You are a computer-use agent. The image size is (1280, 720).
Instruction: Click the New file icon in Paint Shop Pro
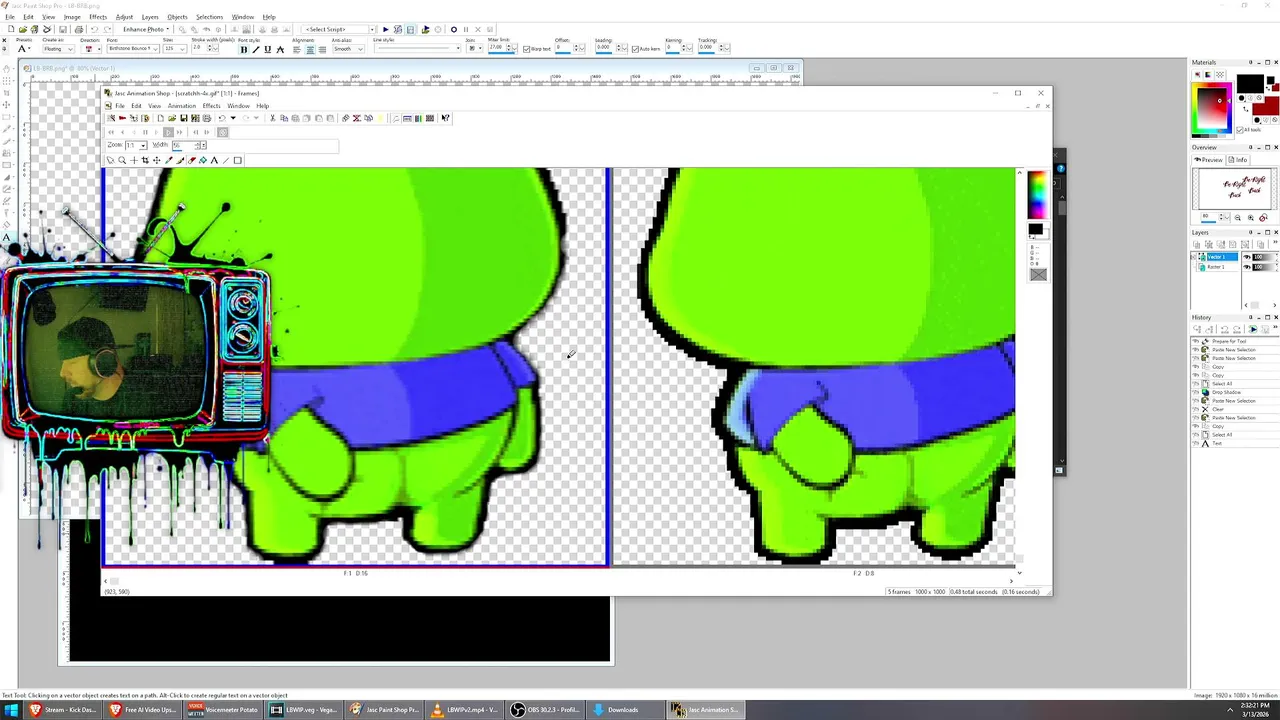(x=11, y=29)
